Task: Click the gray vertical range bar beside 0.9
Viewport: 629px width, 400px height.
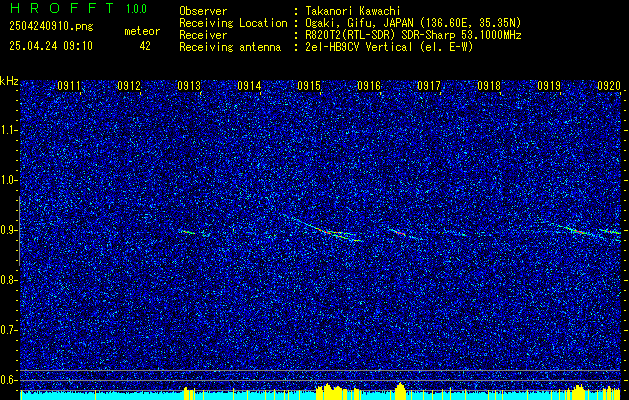Action: [x=19, y=231]
